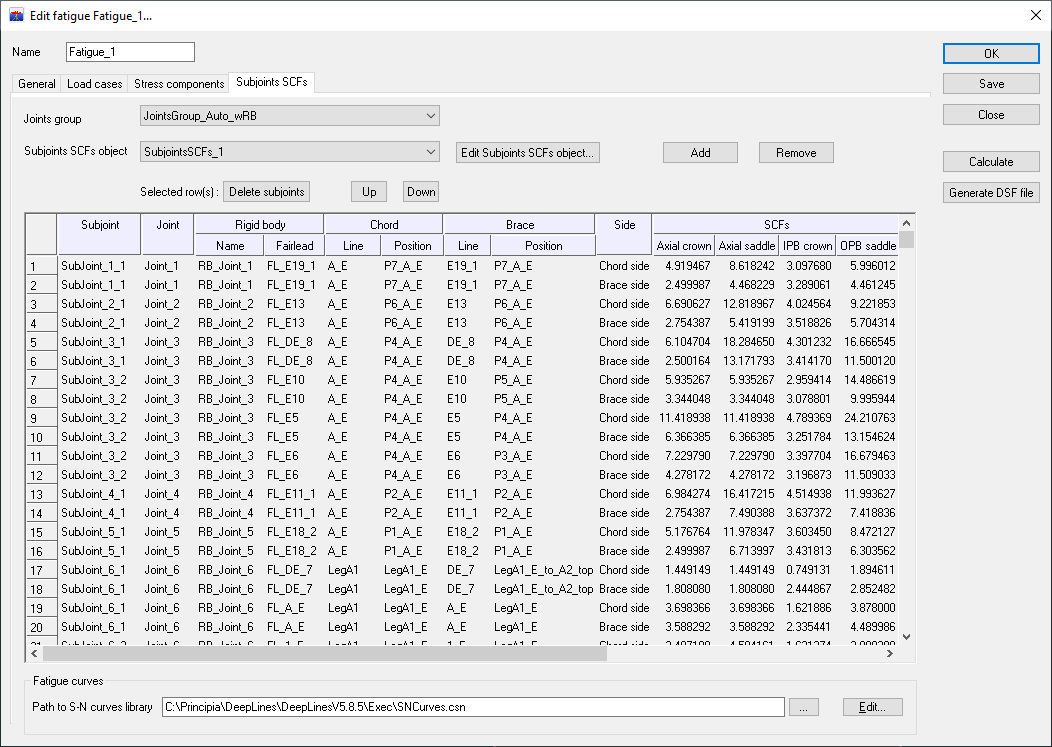Add a new subjoints SCFs object
1052x747 pixels.
click(x=700, y=153)
